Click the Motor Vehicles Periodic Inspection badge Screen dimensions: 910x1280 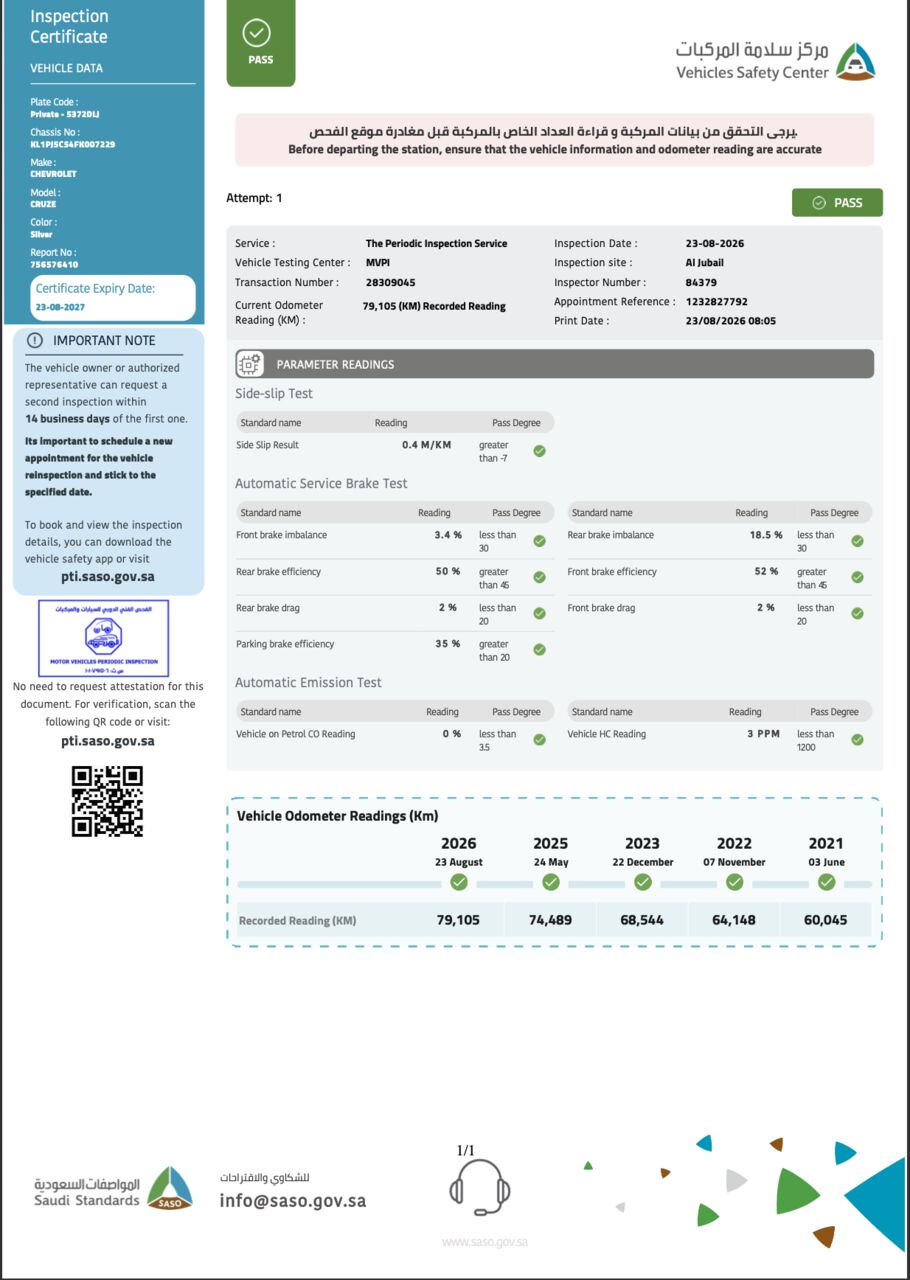click(x=104, y=638)
